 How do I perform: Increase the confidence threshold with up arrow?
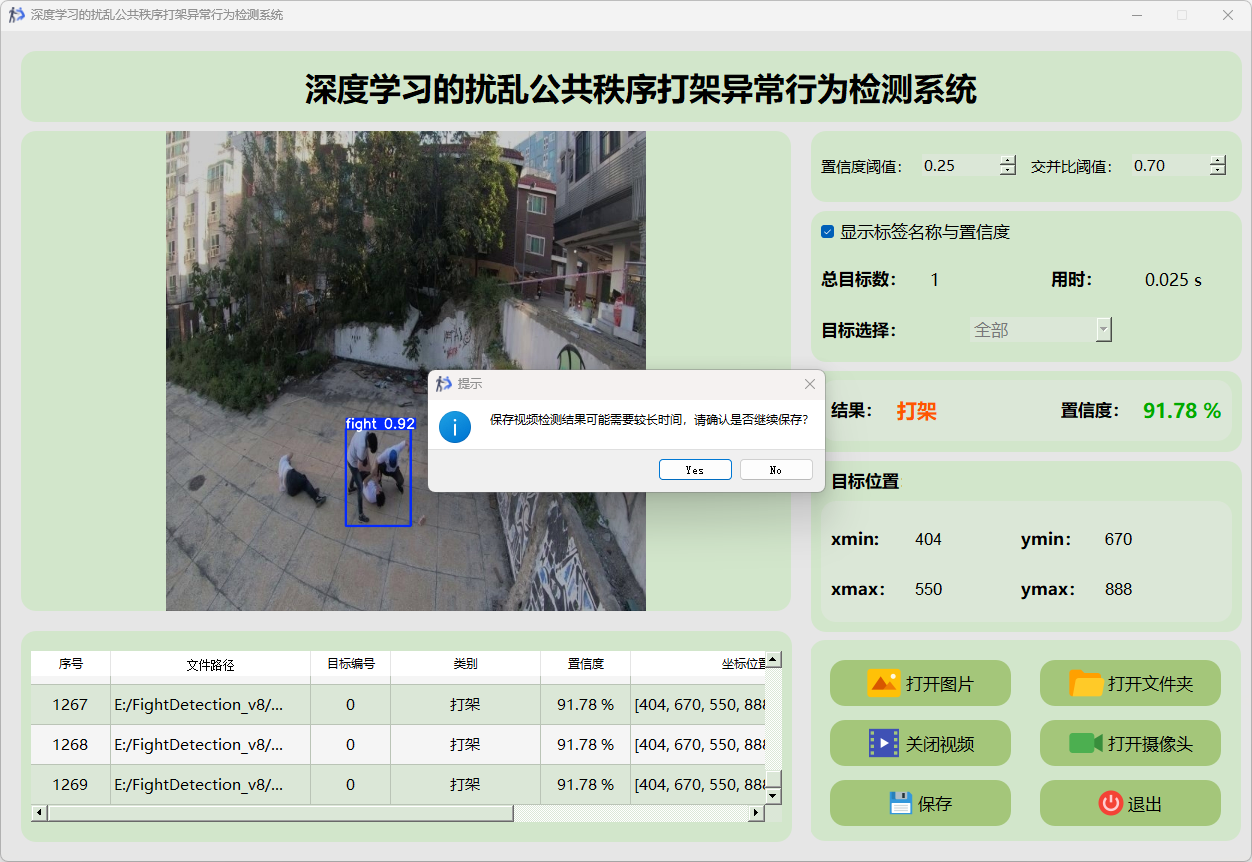pyautogui.click(x=1007, y=161)
